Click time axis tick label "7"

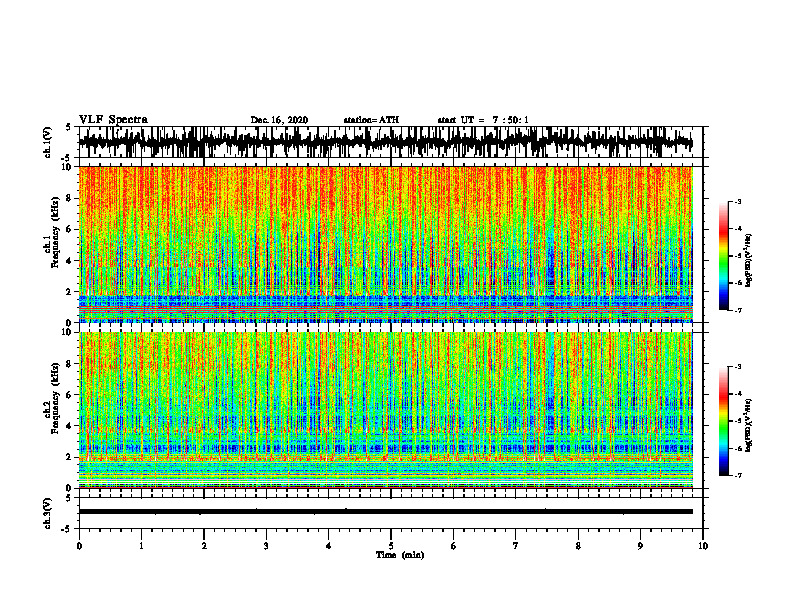click(516, 546)
